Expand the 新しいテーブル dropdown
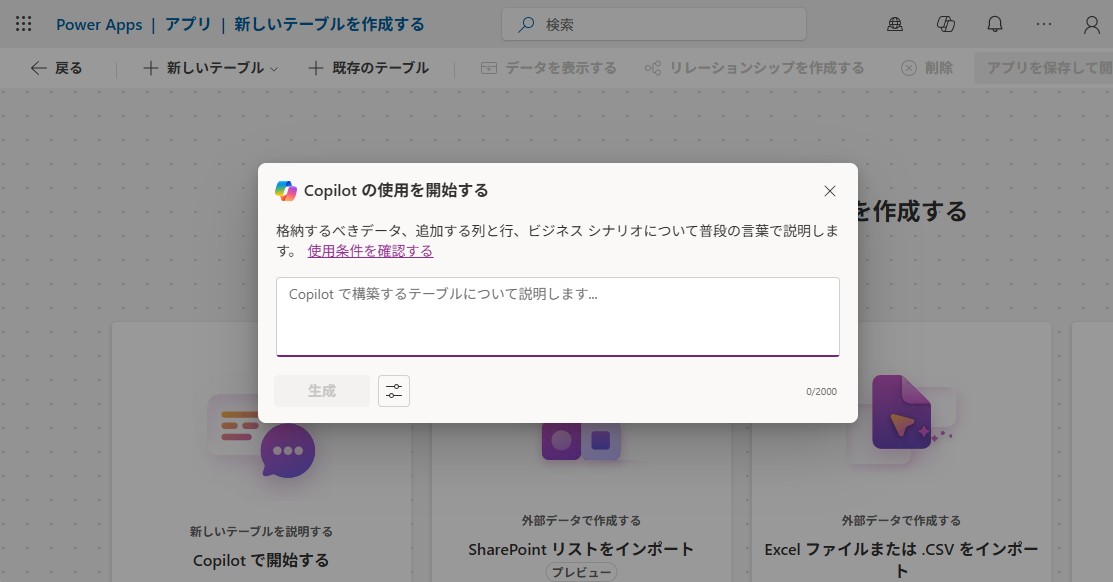 point(211,68)
